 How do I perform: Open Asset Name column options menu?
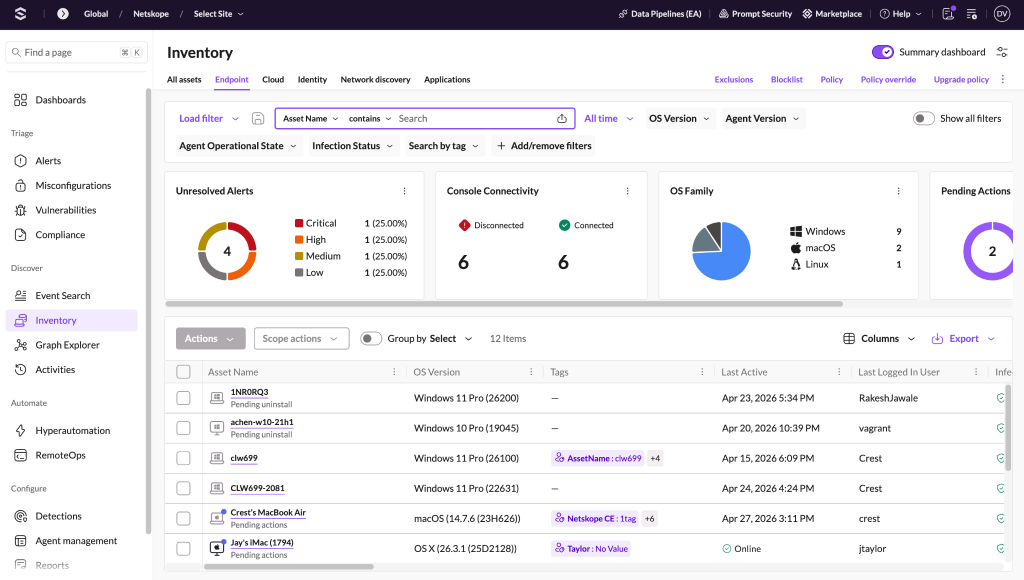click(x=394, y=372)
